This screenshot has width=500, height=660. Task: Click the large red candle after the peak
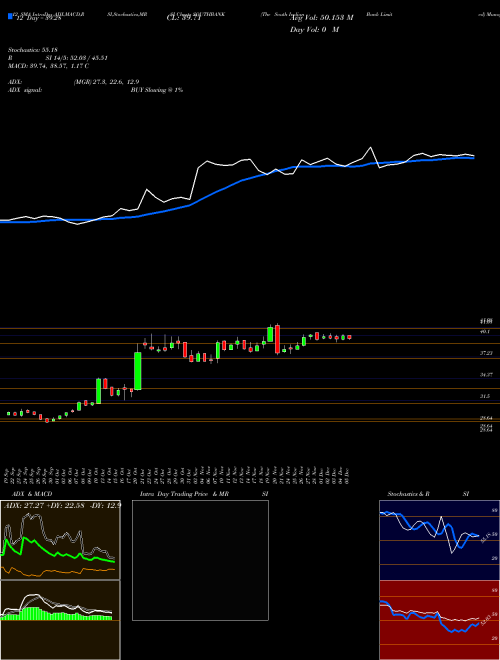tap(277, 339)
